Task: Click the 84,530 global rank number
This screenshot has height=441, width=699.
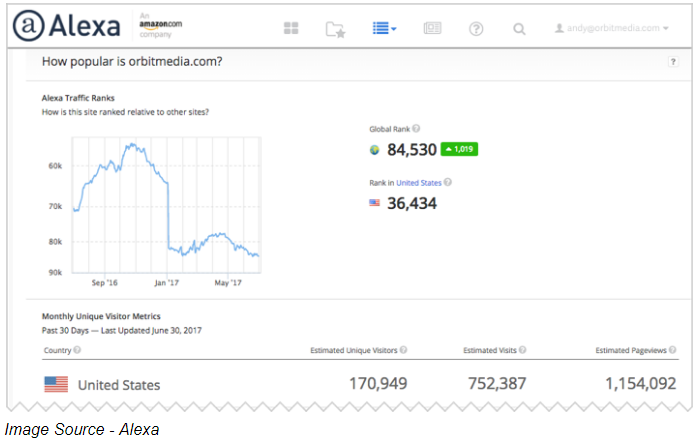Action: pos(411,150)
